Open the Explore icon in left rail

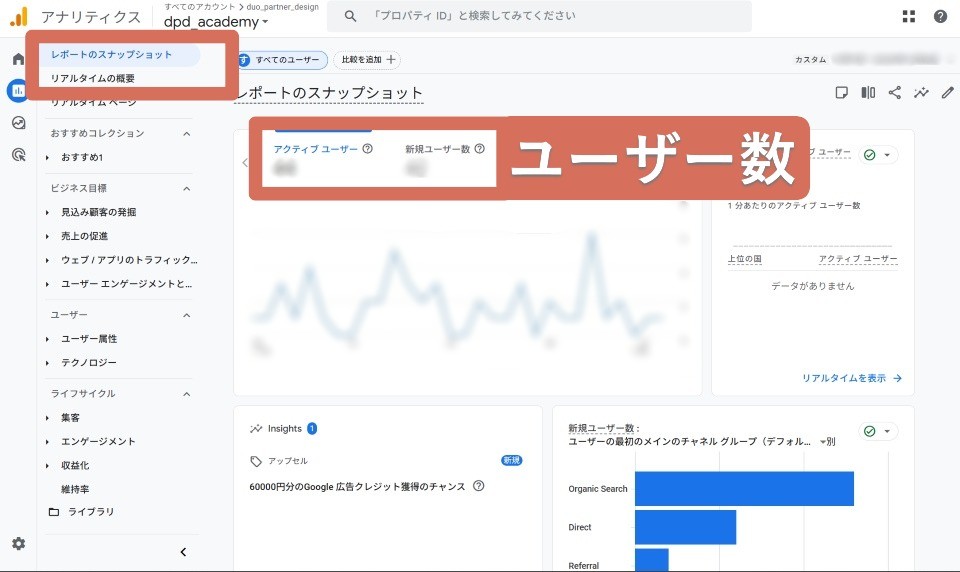(x=18, y=123)
